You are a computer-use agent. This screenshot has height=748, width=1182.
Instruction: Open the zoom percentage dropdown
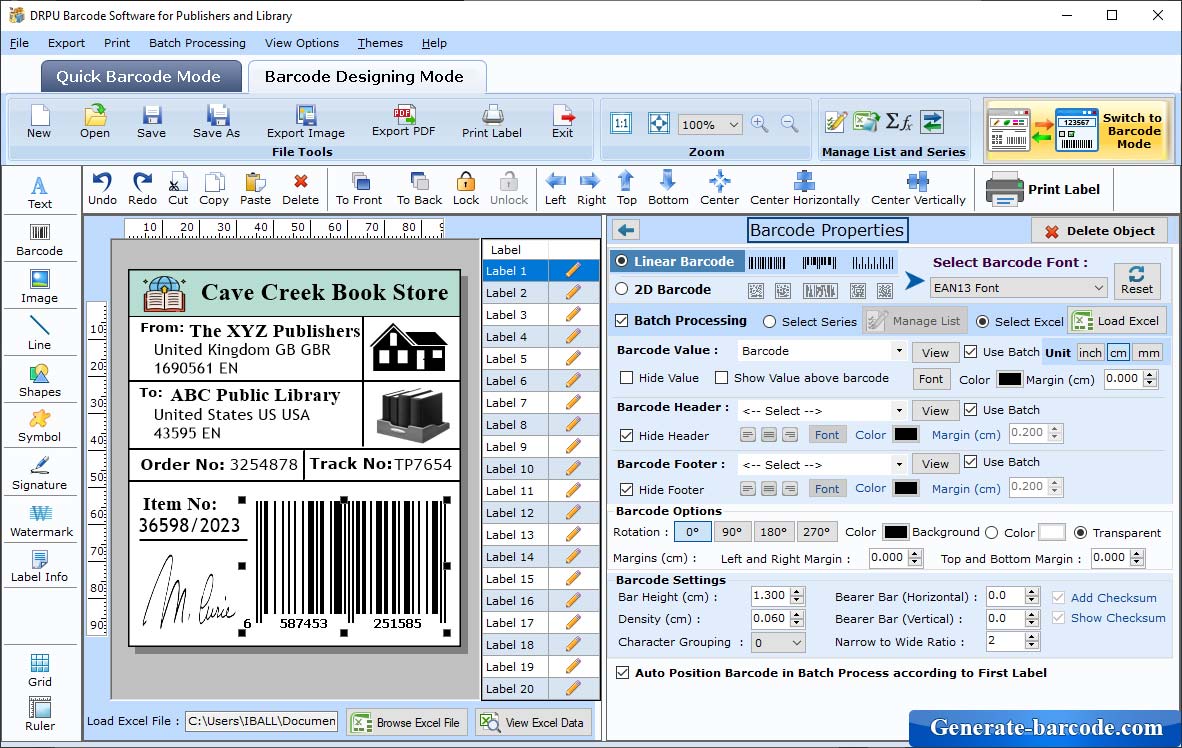pyautogui.click(x=733, y=124)
